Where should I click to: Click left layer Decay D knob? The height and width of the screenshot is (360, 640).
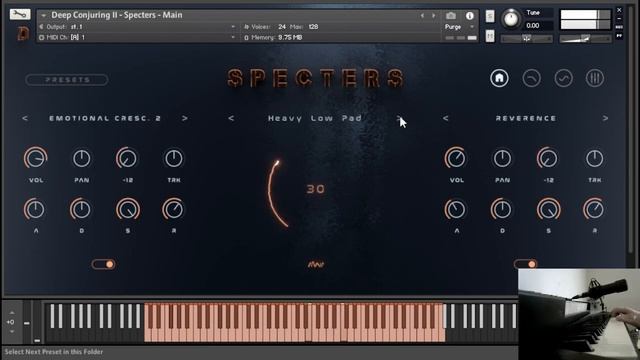pyautogui.click(x=81, y=209)
